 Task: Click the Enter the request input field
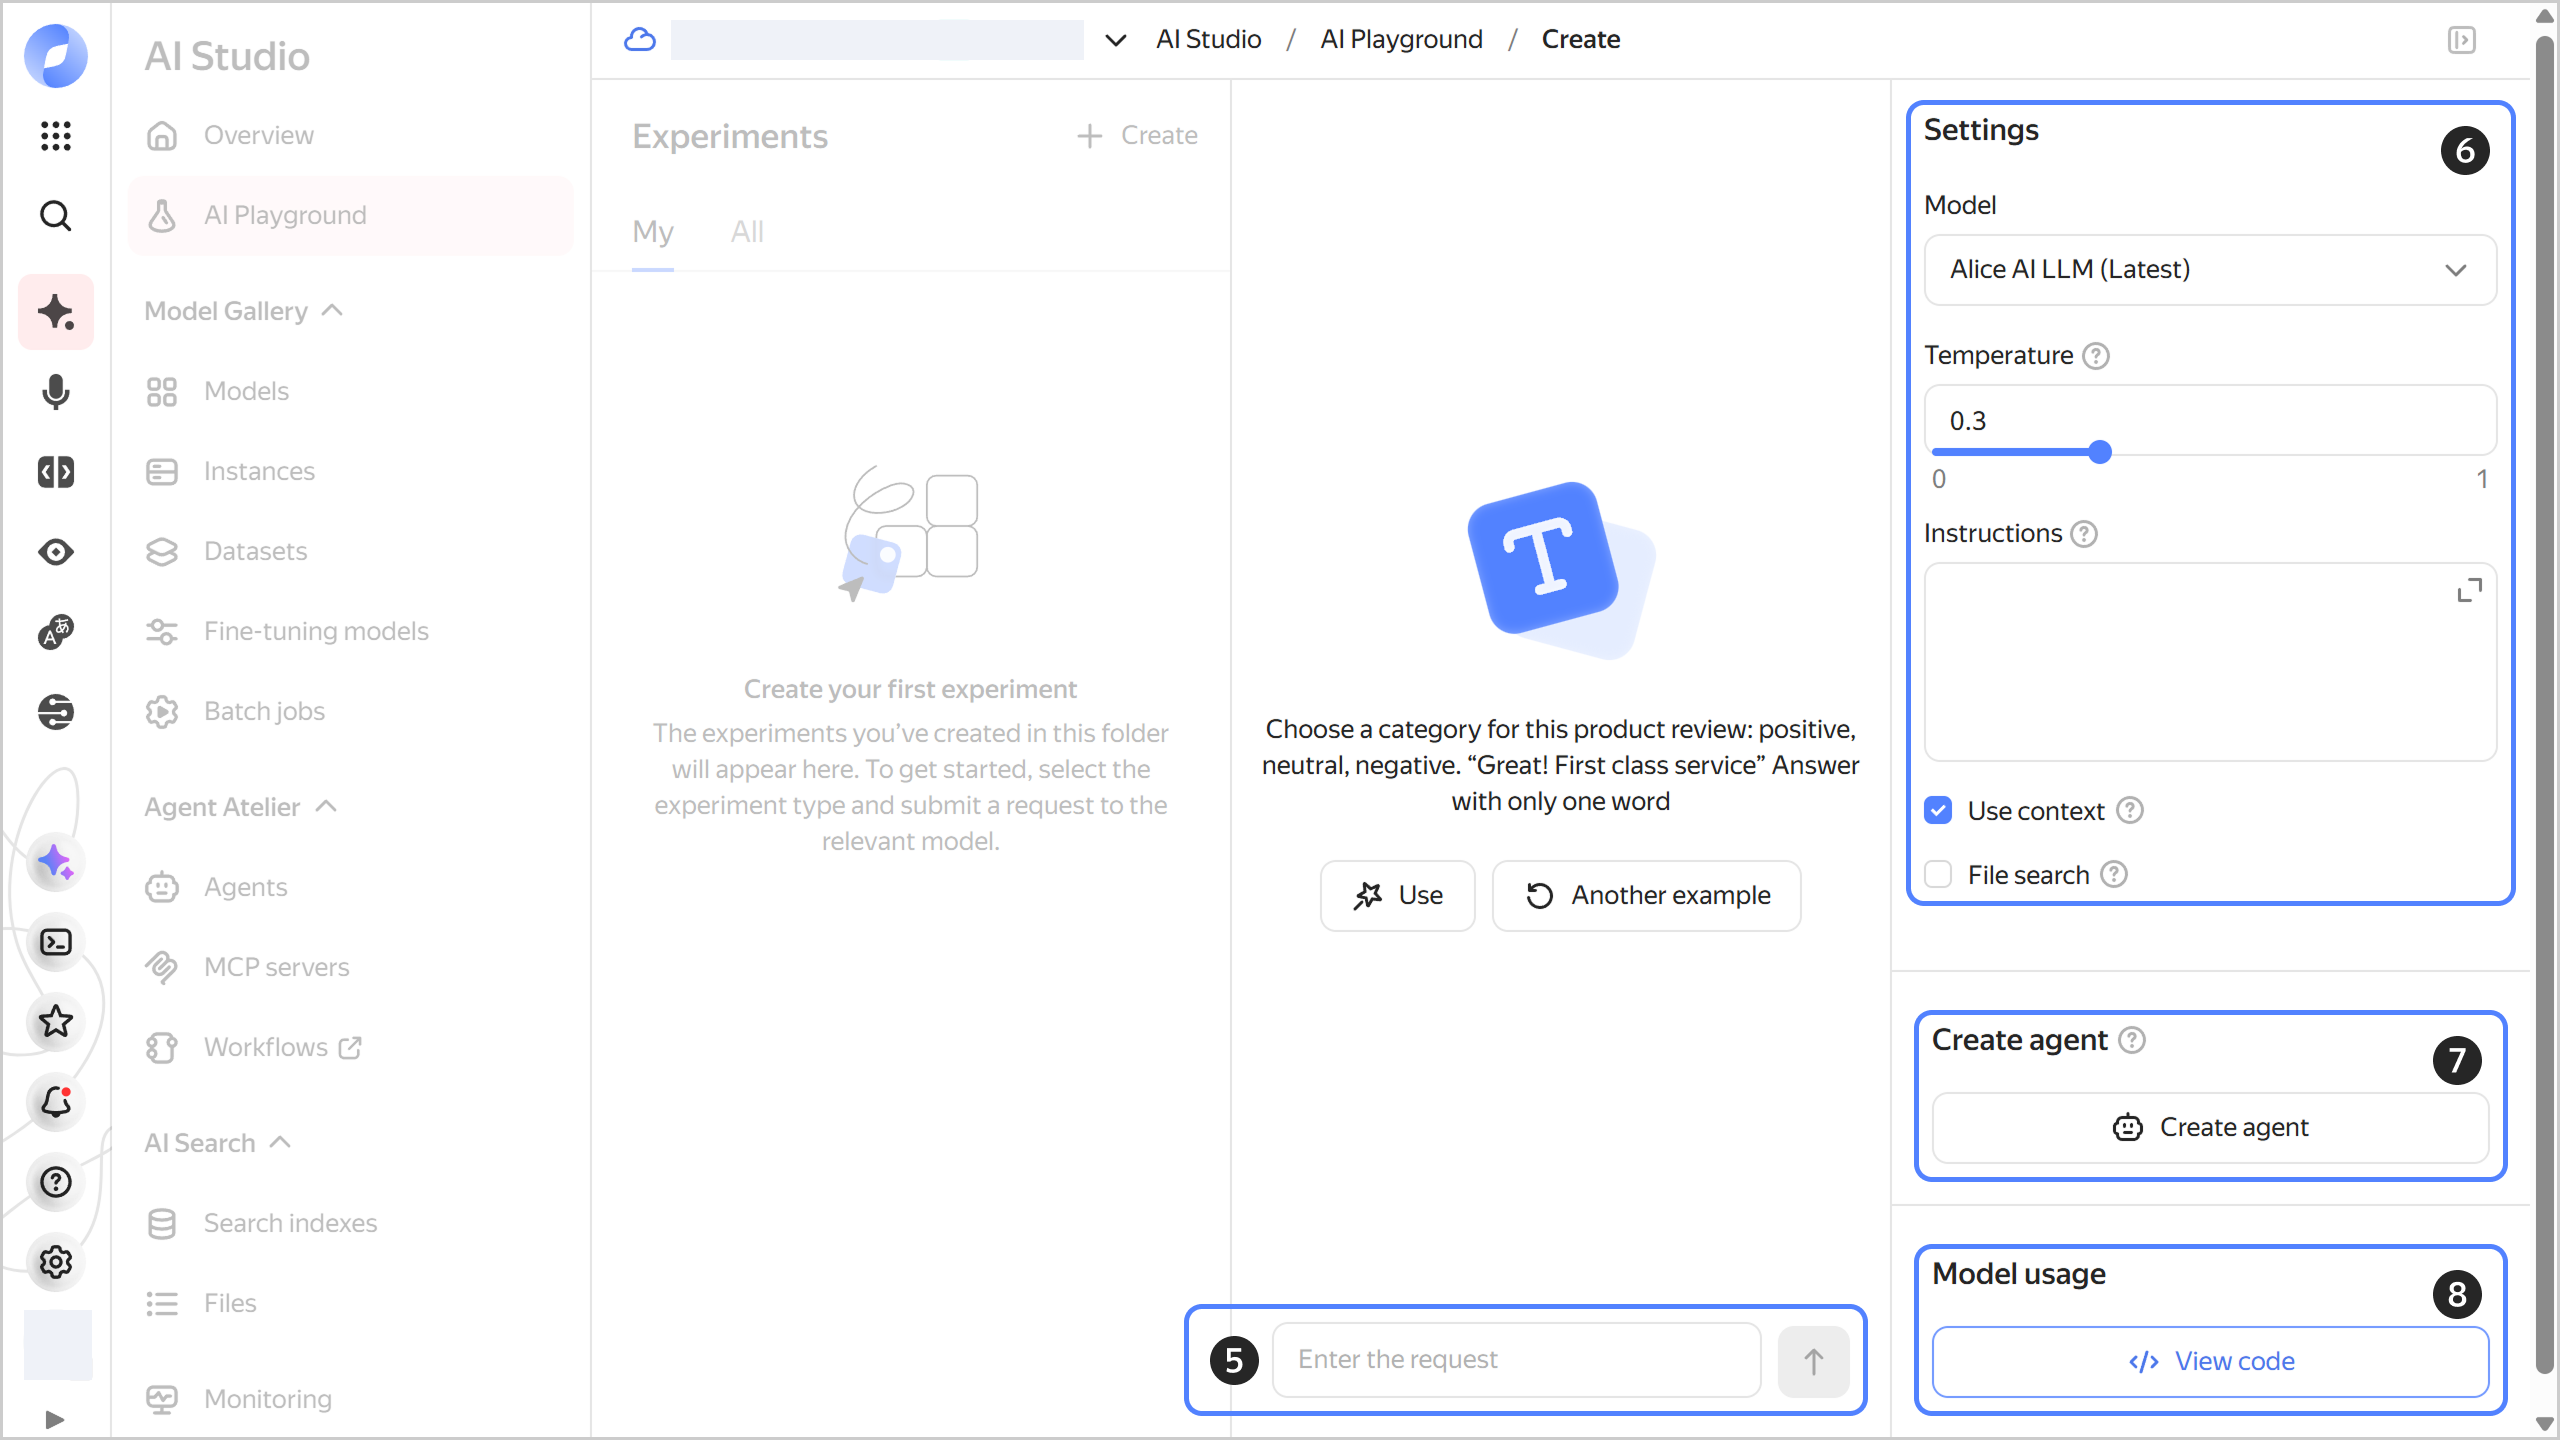[x=1516, y=1360]
